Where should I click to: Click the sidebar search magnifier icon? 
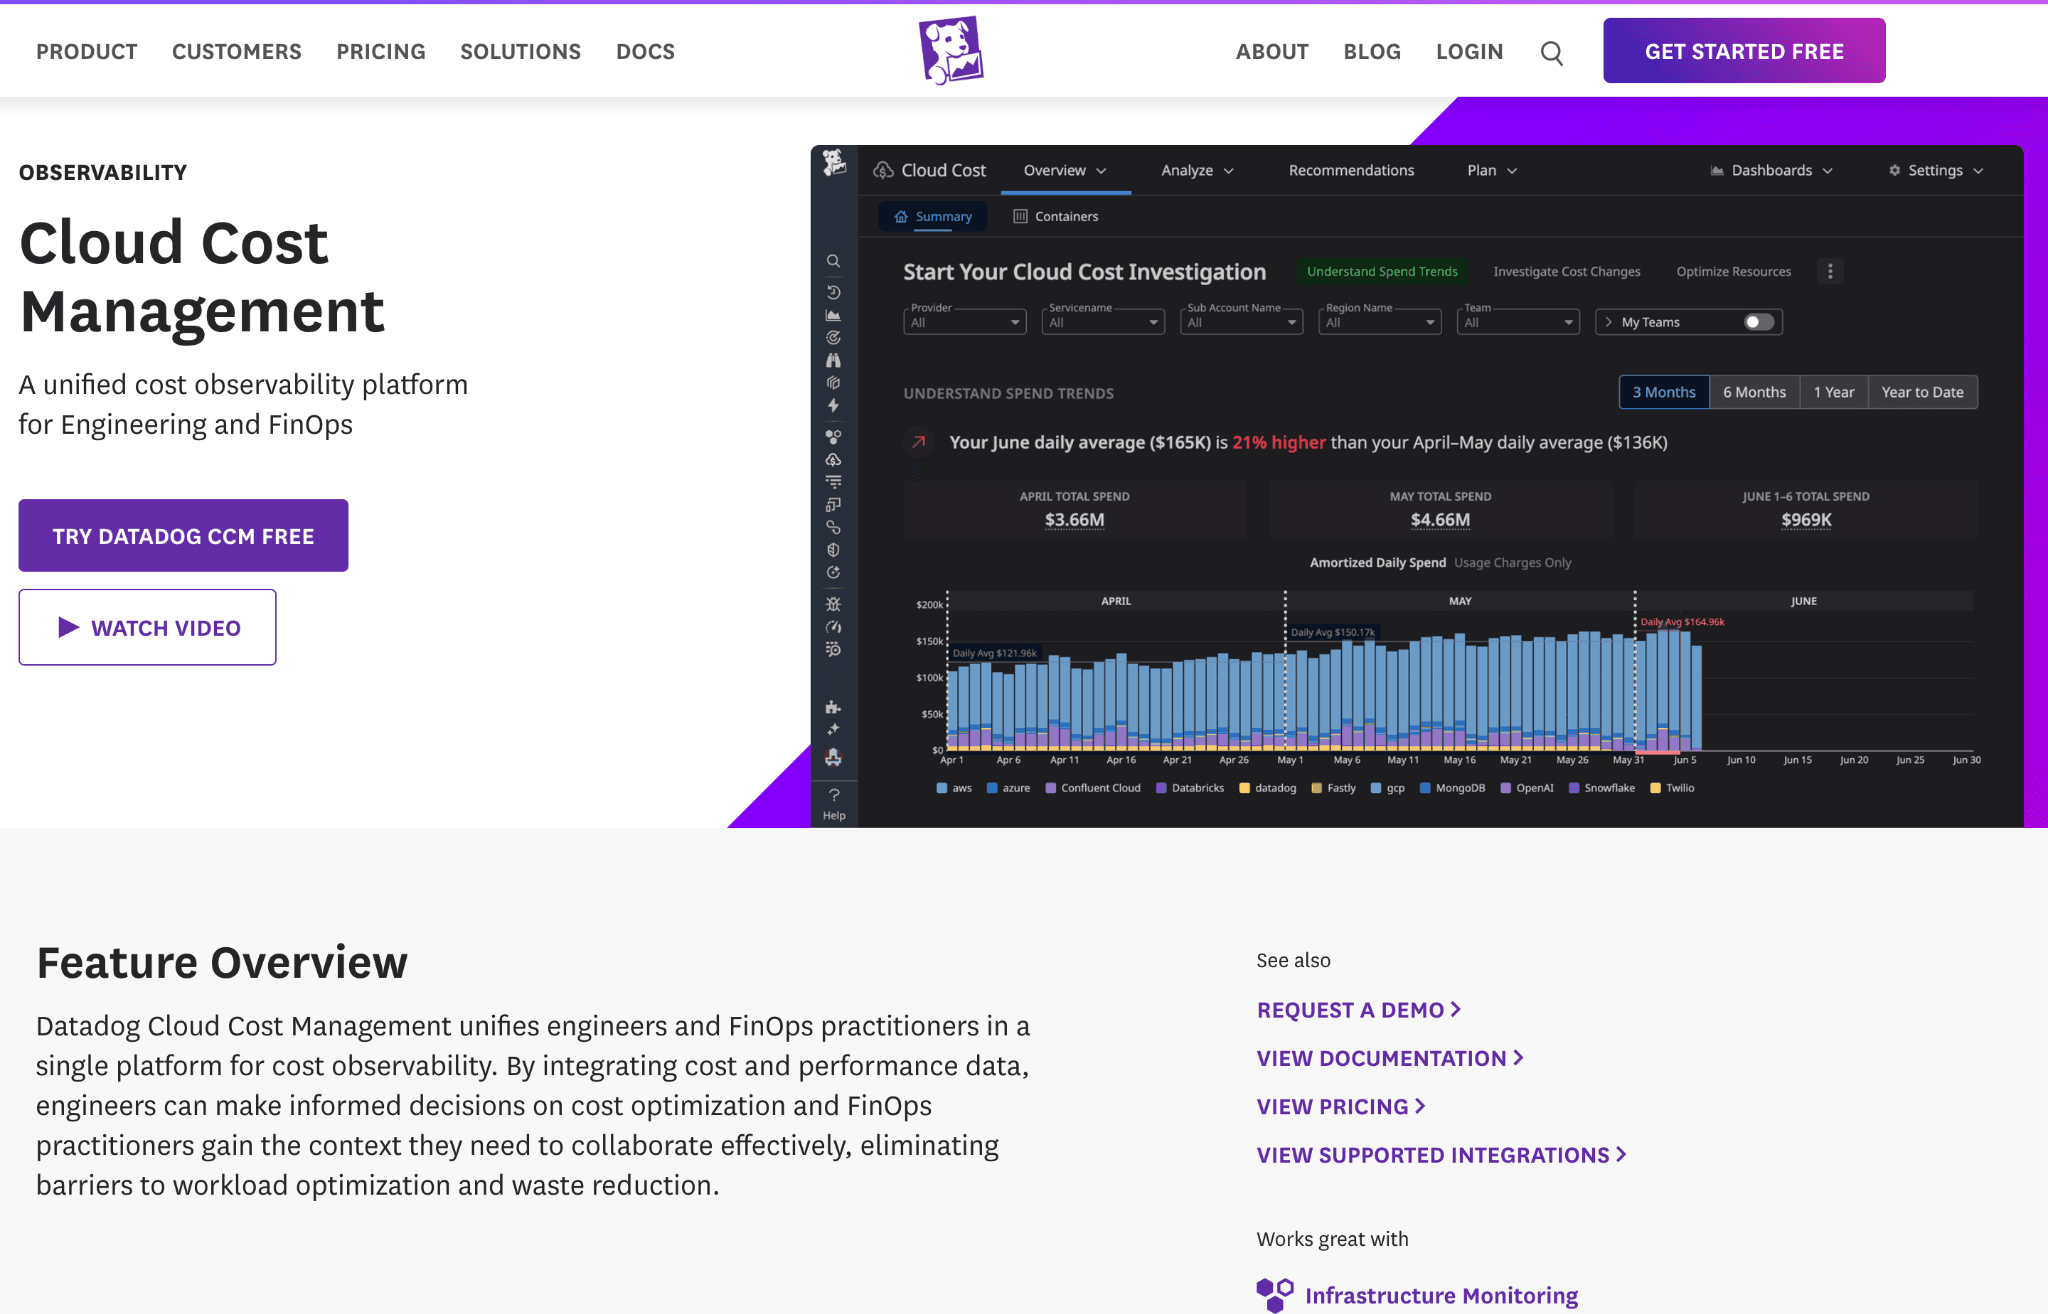(833, 261)
